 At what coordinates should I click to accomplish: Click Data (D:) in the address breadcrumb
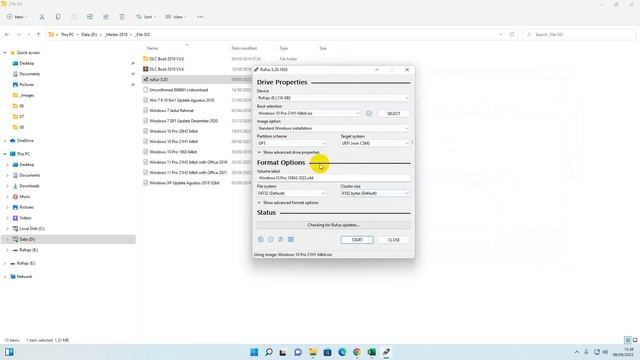pyautogui.click(x=89, y=35)
